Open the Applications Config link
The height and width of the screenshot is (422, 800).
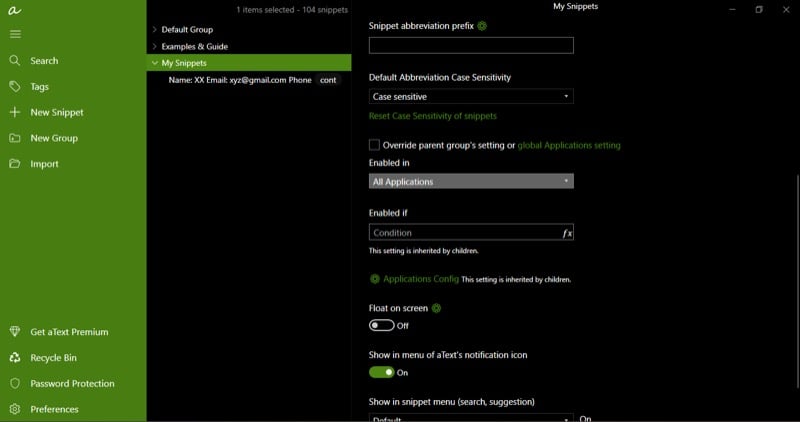coord(421,279)
